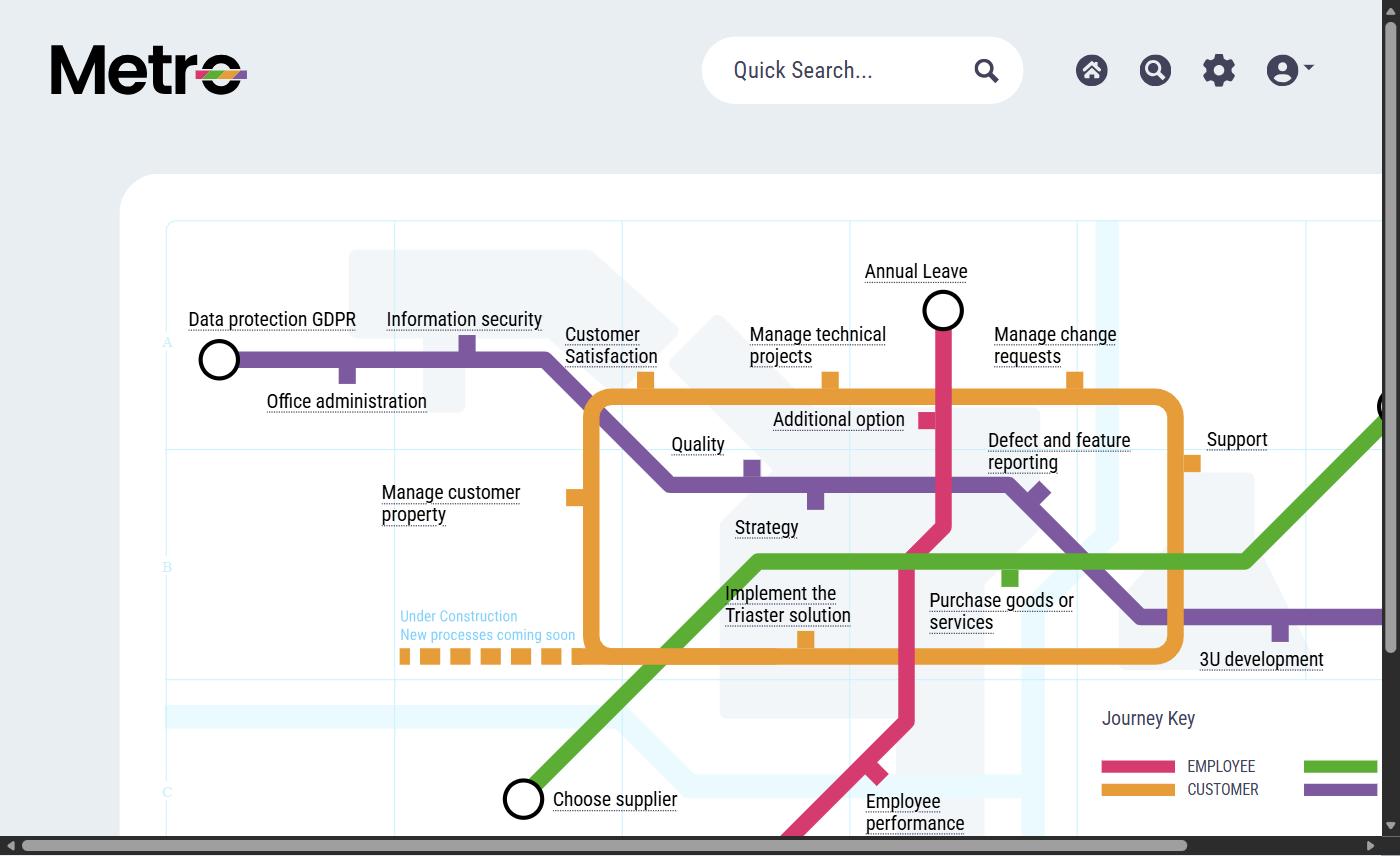Click the horizontal scrollbar right arrow
Screen dimensions: 1400x856
pyautogui.click(x=1371, y=846)
